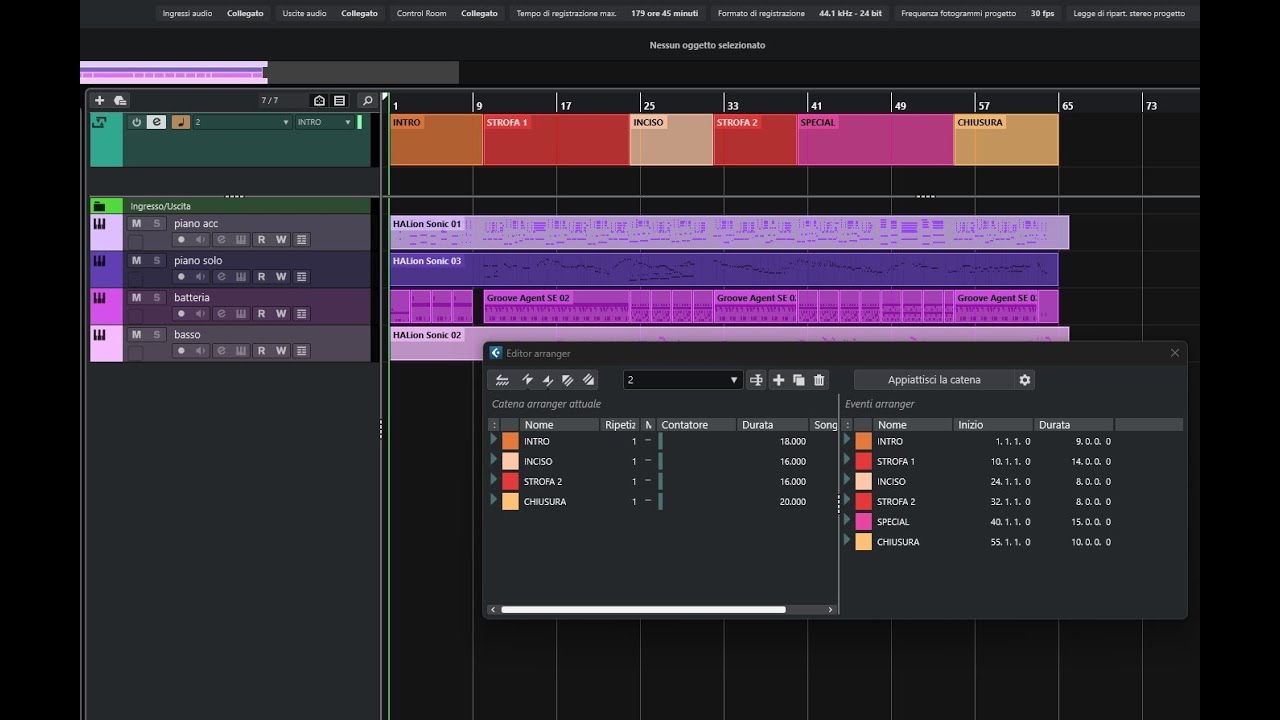Play STROFA 2 arrow in current chain

coord(493,480)
